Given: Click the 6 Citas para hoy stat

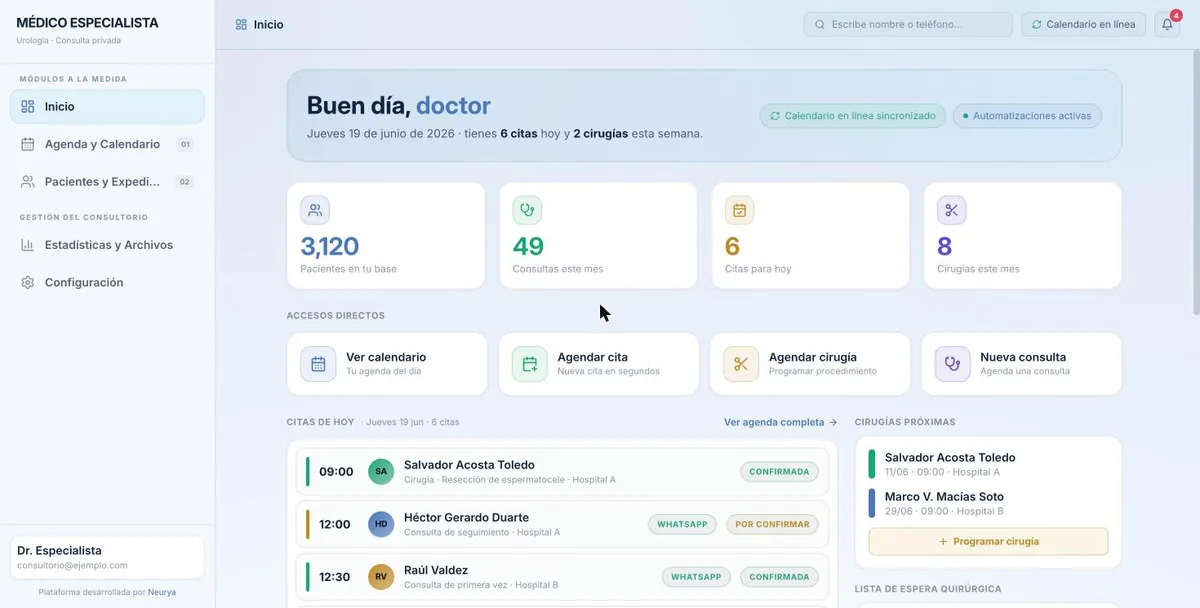Looking at the screenshot, I should coord(810,236).
